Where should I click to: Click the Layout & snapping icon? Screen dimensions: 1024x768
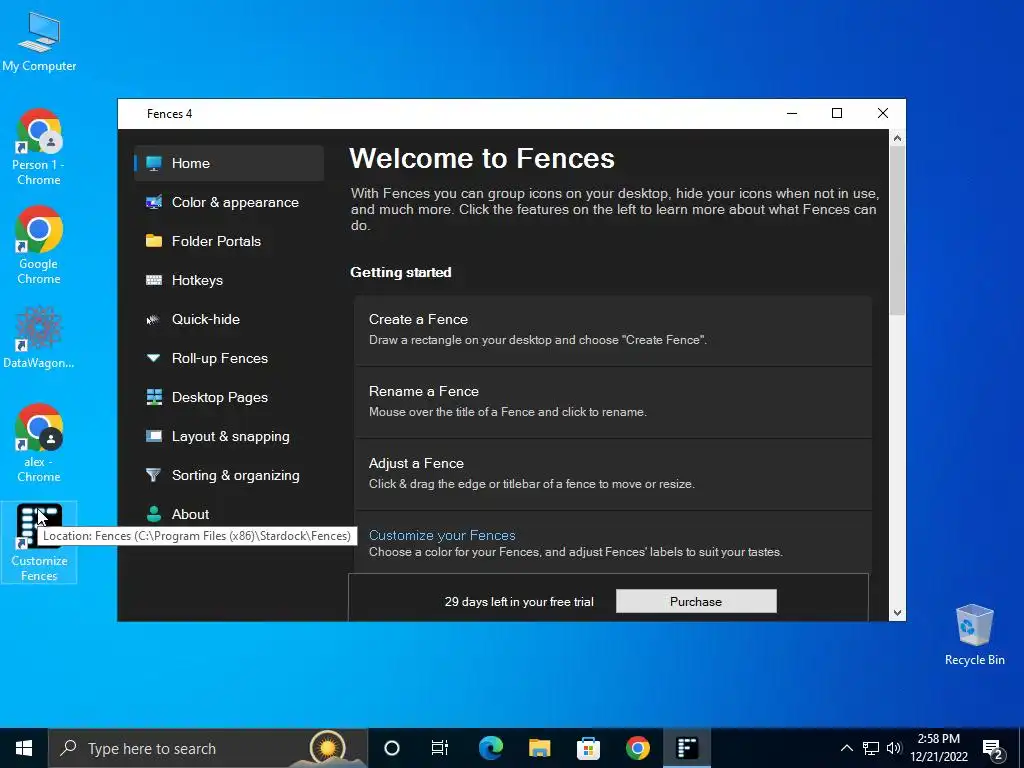point(154,436)
